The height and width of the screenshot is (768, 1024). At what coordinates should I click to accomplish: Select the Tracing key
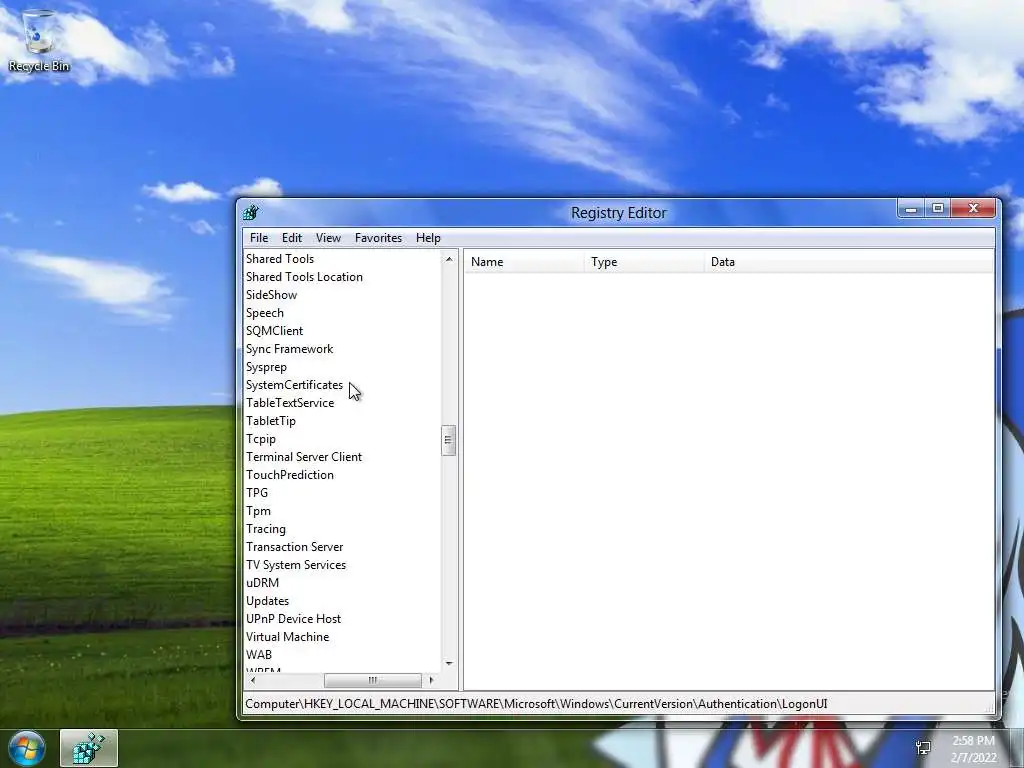pos(266,529)
